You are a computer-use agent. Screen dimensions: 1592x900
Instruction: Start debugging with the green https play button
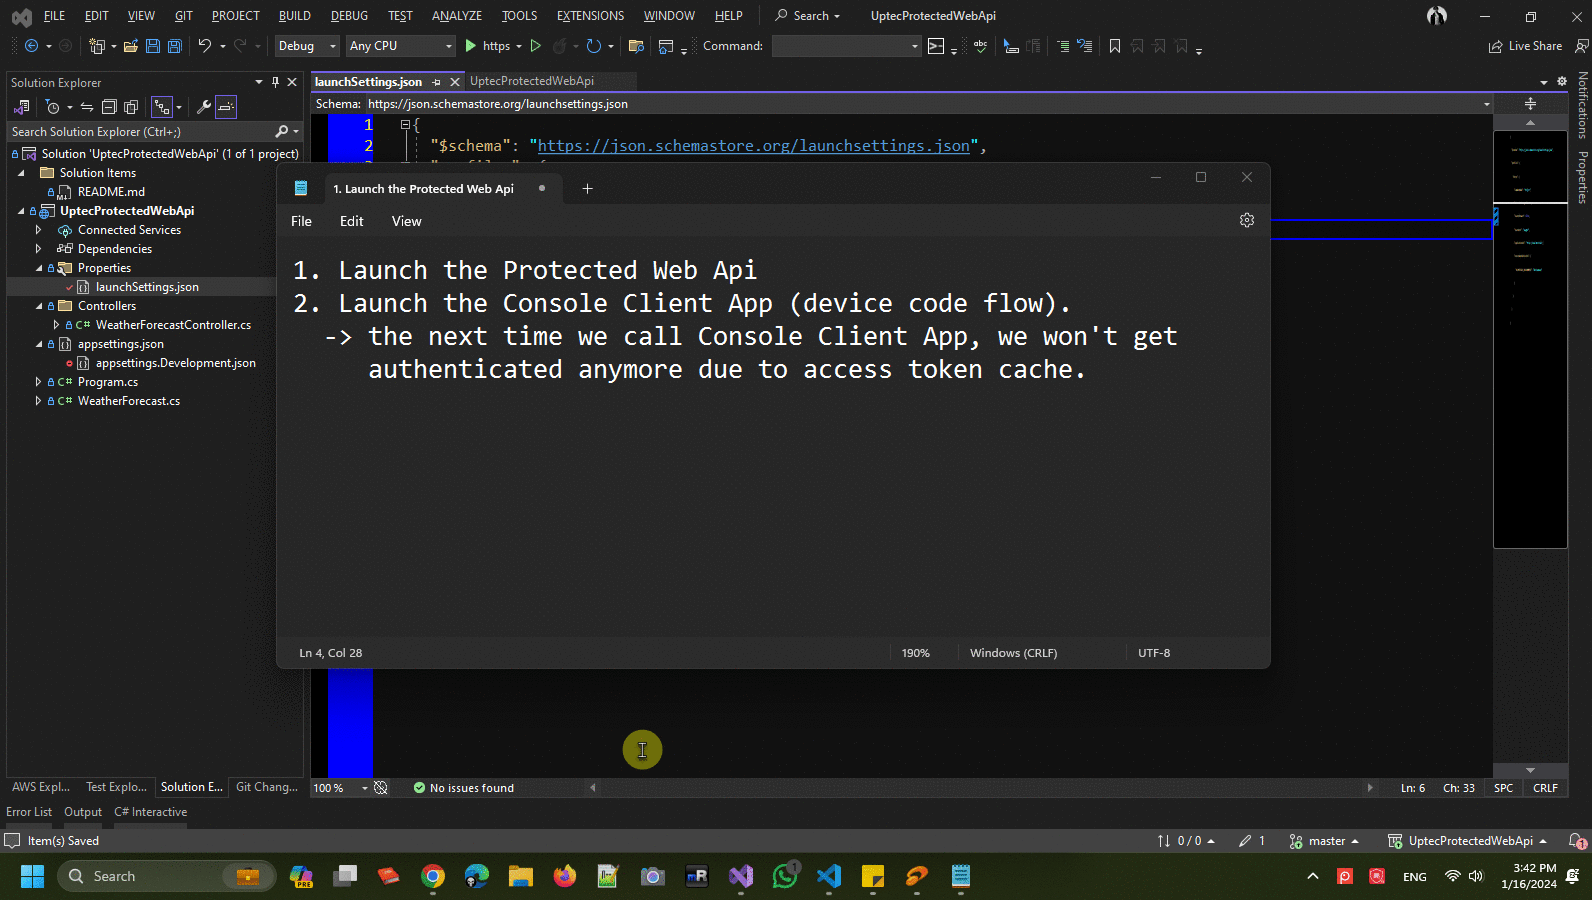[471, 46]
